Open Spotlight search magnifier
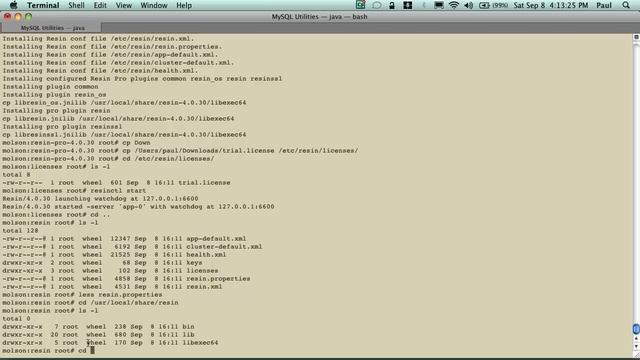 tap(626, 5)
